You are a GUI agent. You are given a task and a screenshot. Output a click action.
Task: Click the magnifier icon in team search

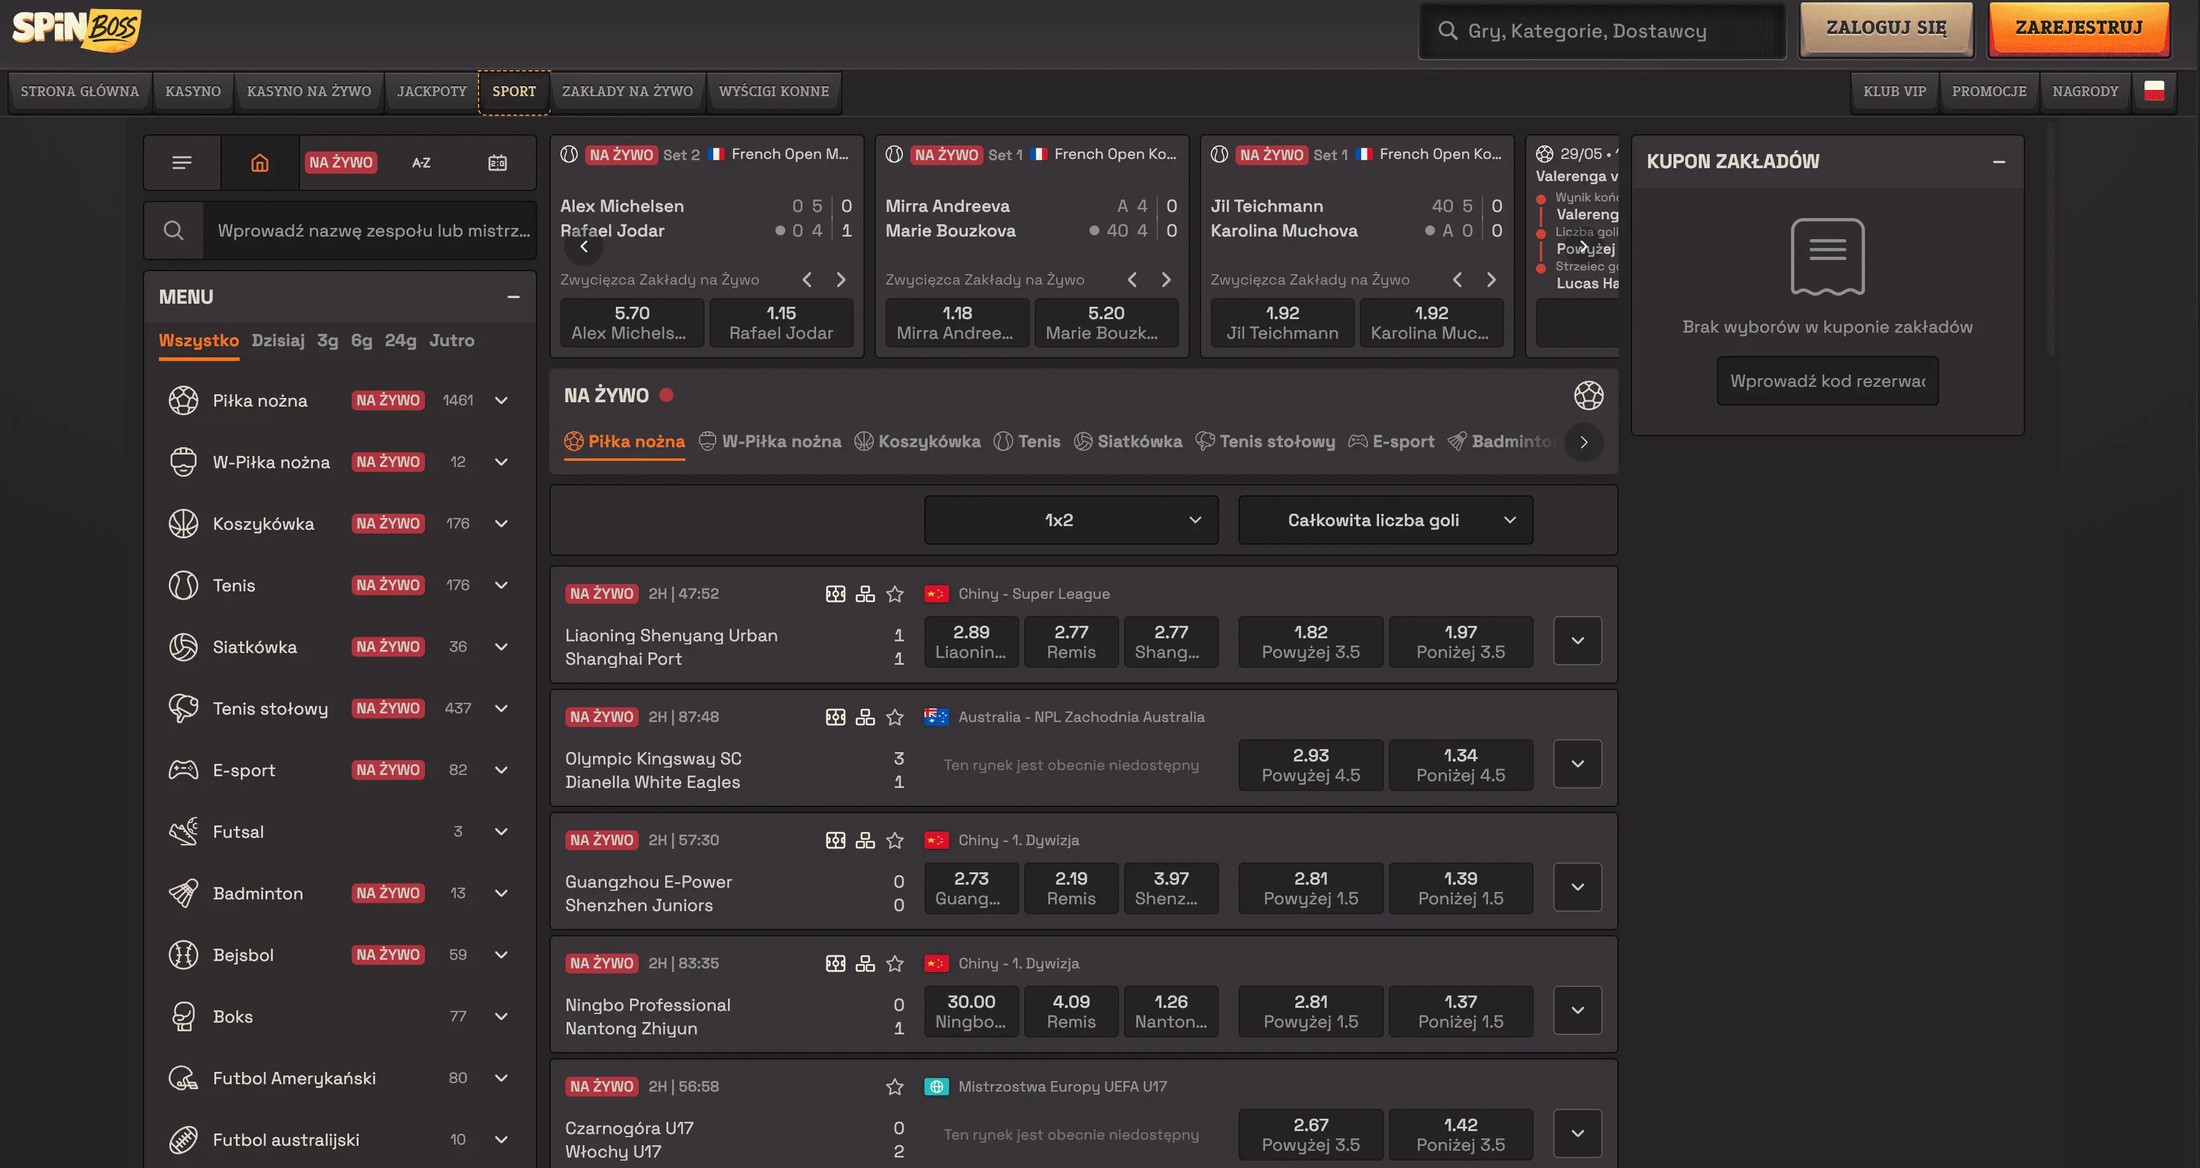[174, 230]
